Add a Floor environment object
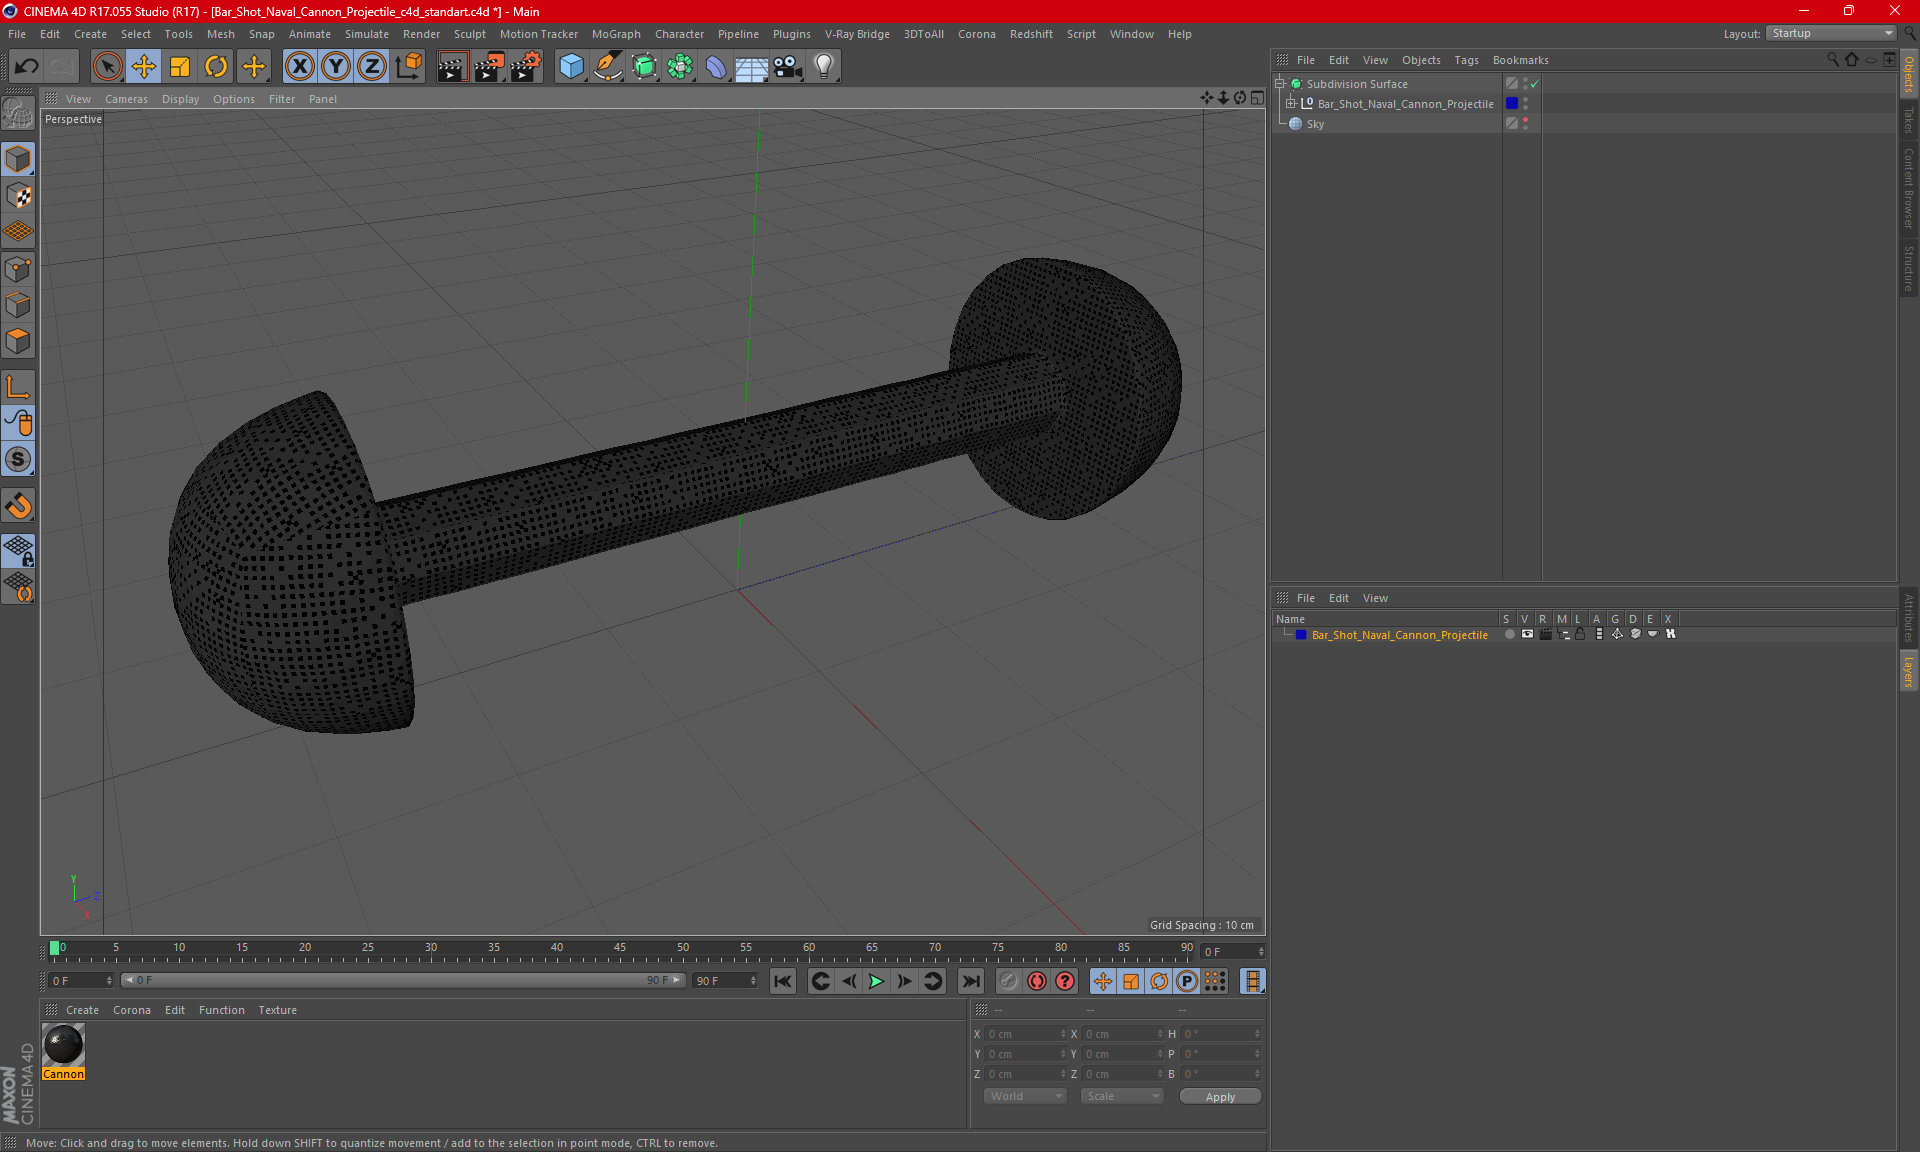 tap(752, 66)
